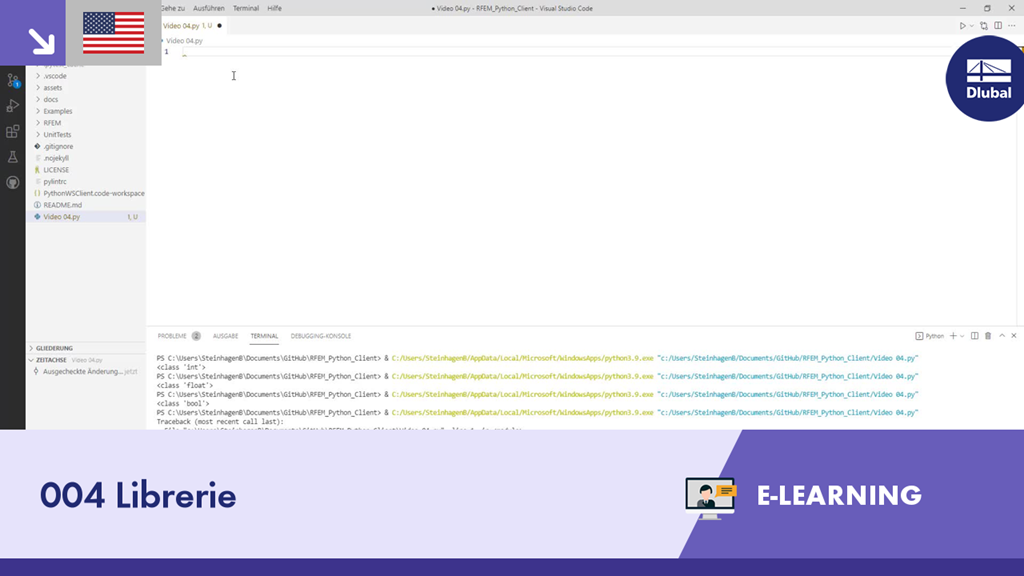This screenshot has height=576, width=1024.
Task: Click the Traceback line in terminal
Action: click(220, 422)
